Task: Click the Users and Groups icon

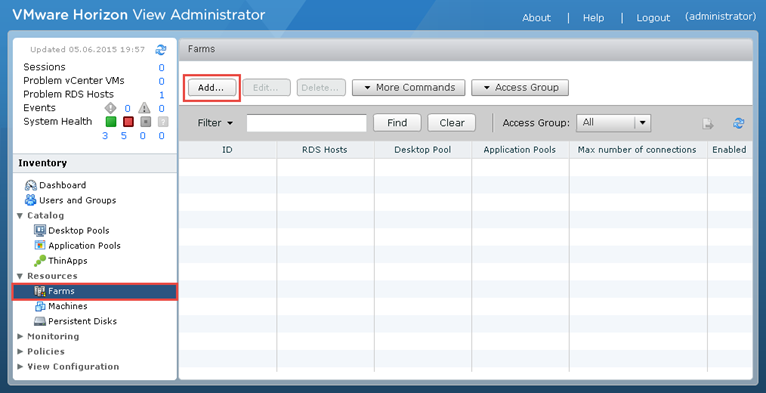Action: [x=31, y=200]
